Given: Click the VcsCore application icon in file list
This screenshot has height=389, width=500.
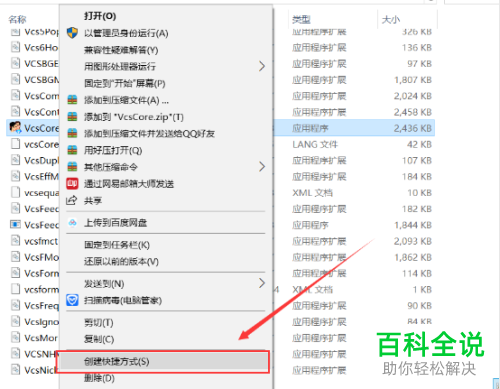Looking at the screenshot, I should (15, 128).
